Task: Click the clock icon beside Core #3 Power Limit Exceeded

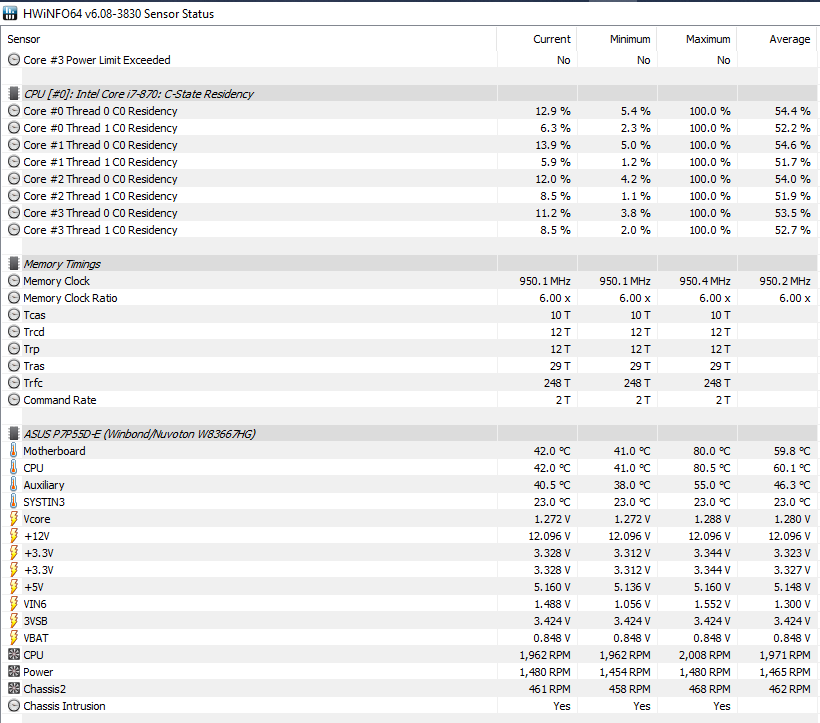Action: click(x=14, y=60)
